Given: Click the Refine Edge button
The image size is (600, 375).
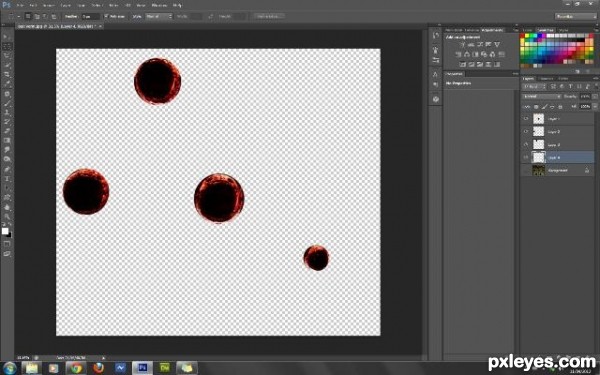Looking at the screenshot, I should pyautogui.click(x=269, y=16).
